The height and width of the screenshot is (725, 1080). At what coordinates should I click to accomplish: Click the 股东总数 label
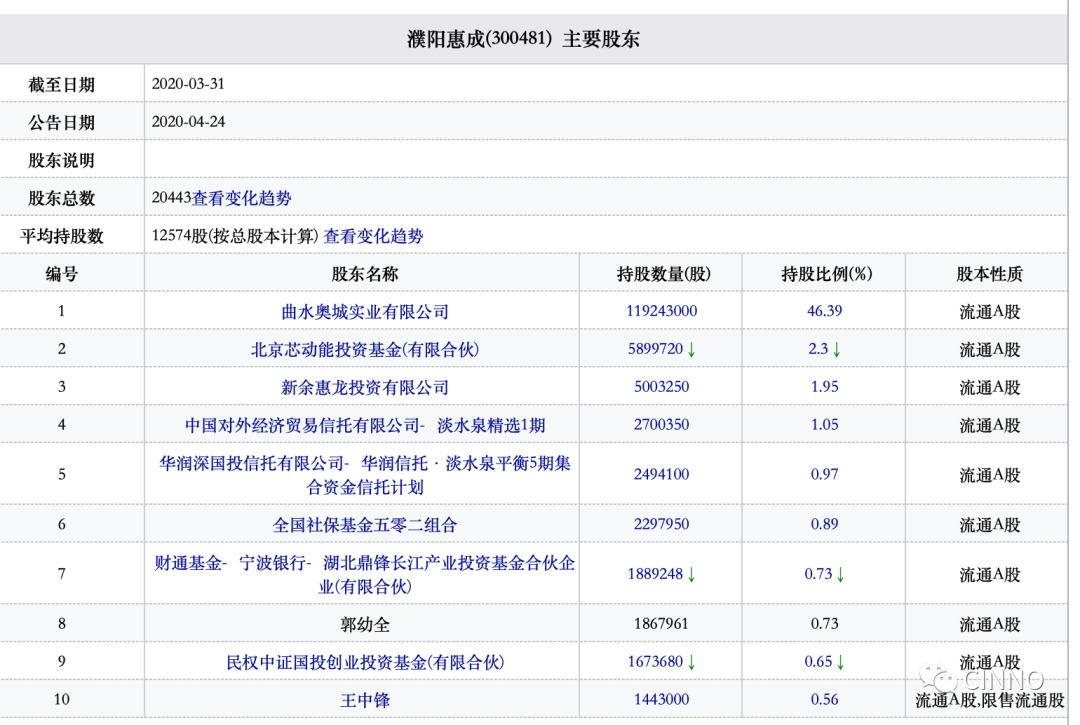tap(61, 198)
